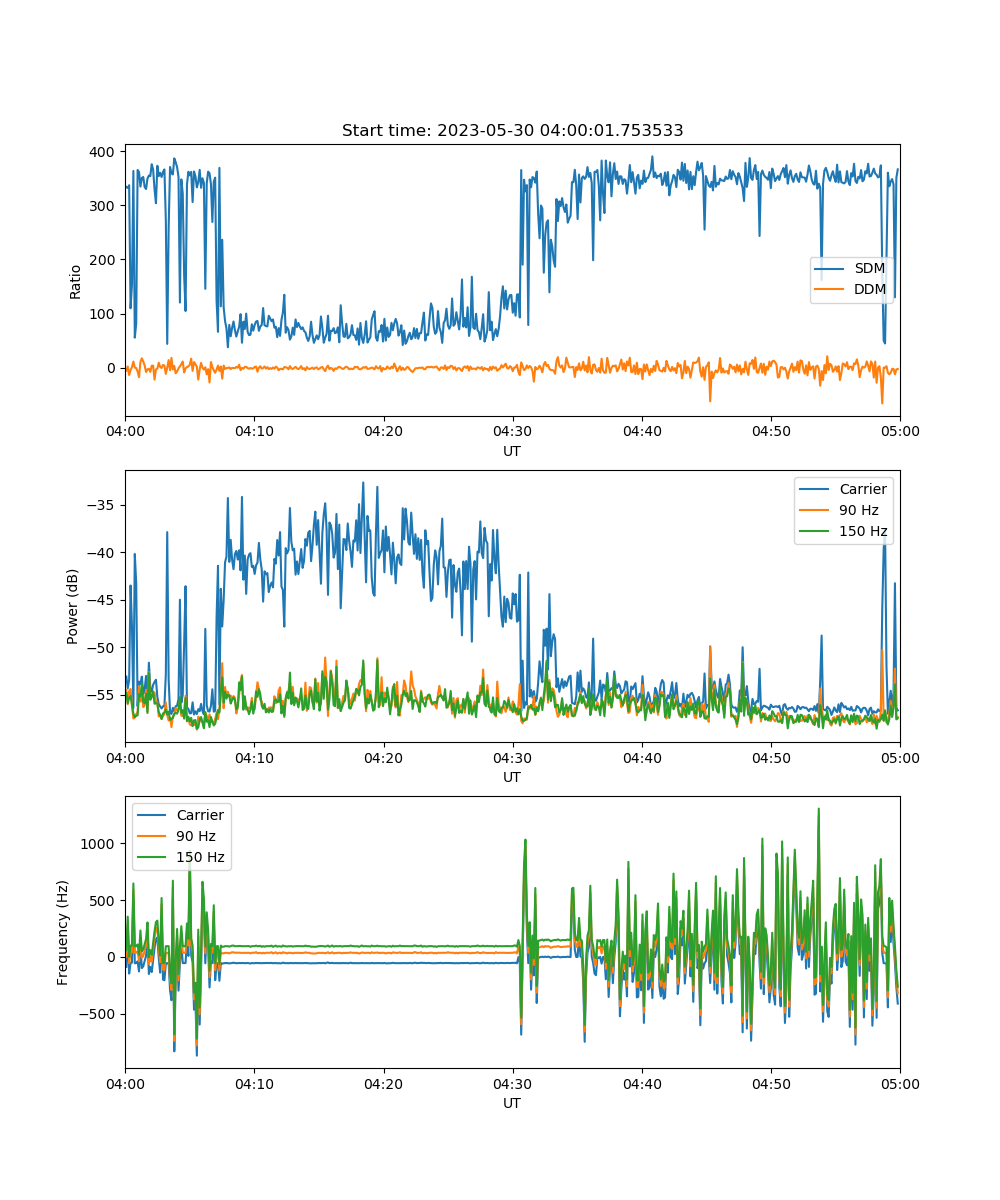Click the 0 tick on the Ratio axis
The width and height of the screenshot is (1000, 1200).
tap(113, 368)
